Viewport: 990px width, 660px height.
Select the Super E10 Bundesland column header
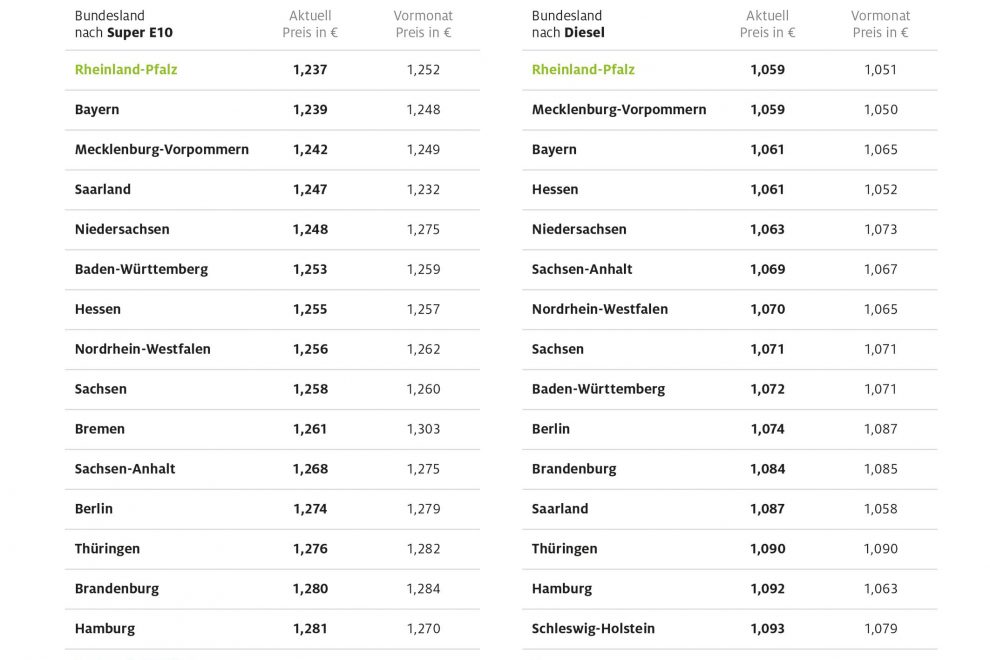124,24
